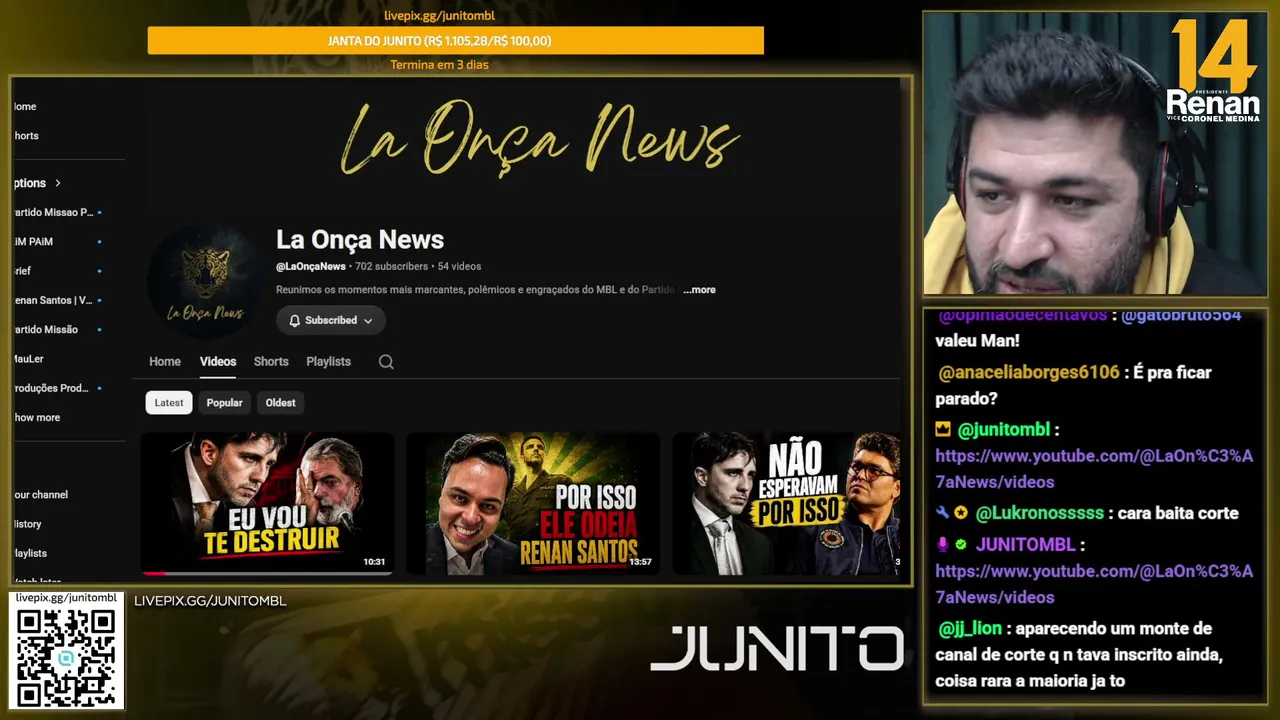This screenshot has height=720, width=1280.
Task: Open the POR ISSO ELE ODEIA RENAN SANTOS video
Action: click(533, 503)
